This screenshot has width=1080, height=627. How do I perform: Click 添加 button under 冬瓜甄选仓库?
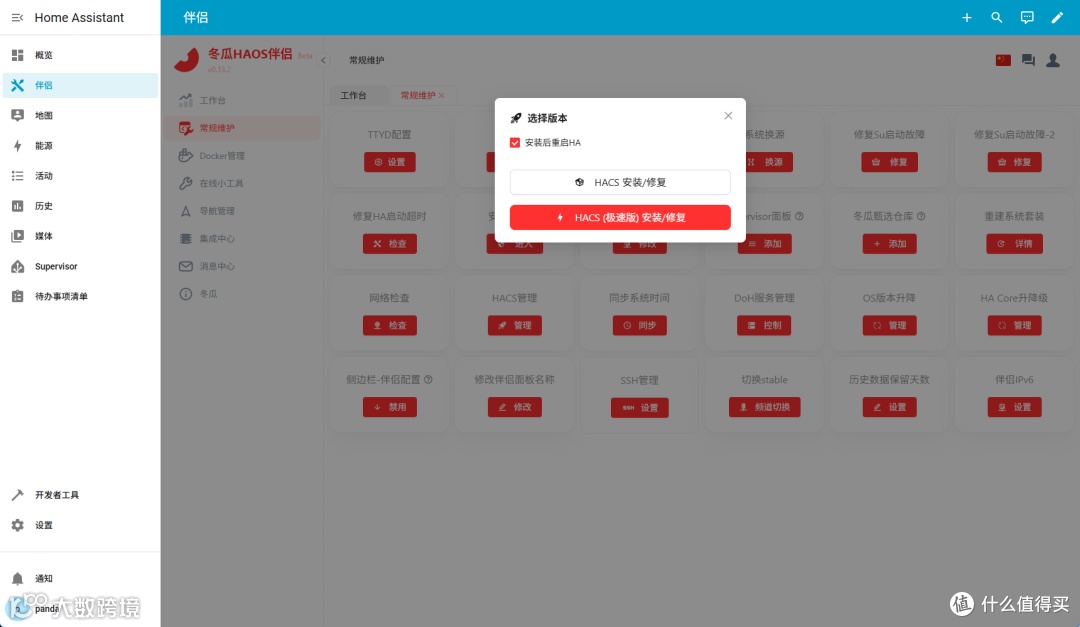[889, 243]
